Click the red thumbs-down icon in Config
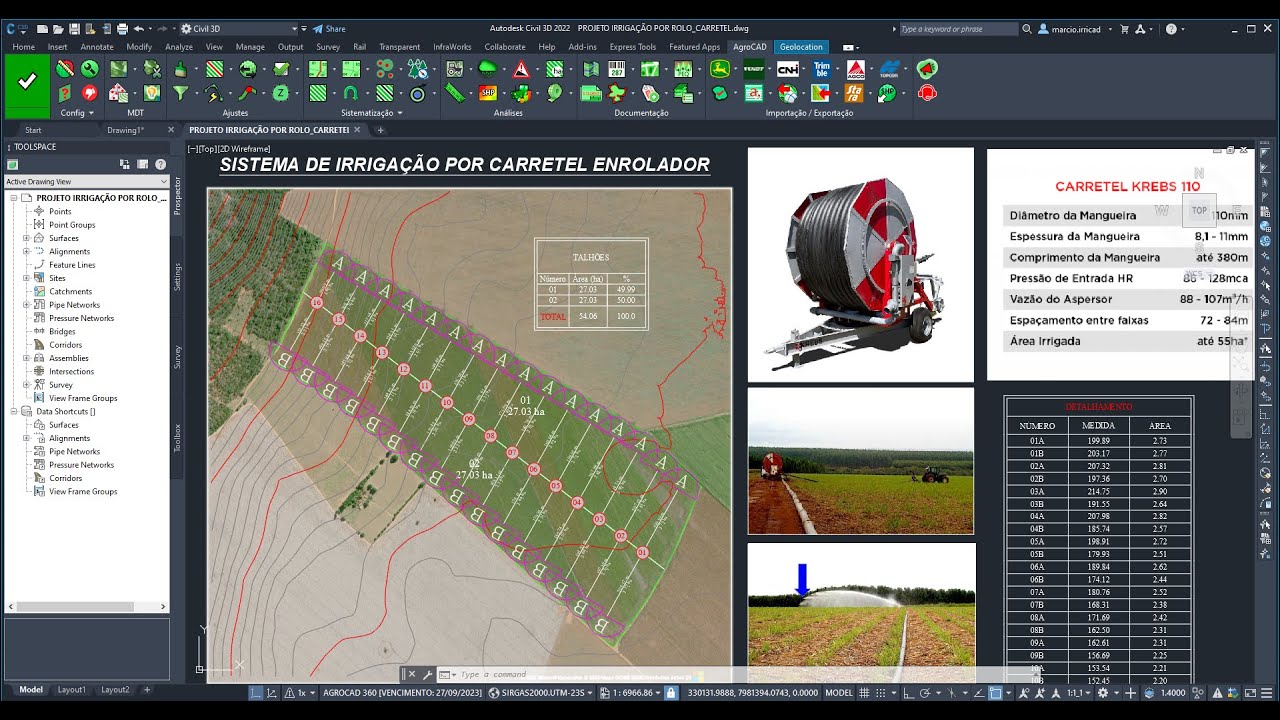The image size is (1280, 720). click(x=90, y=93)
